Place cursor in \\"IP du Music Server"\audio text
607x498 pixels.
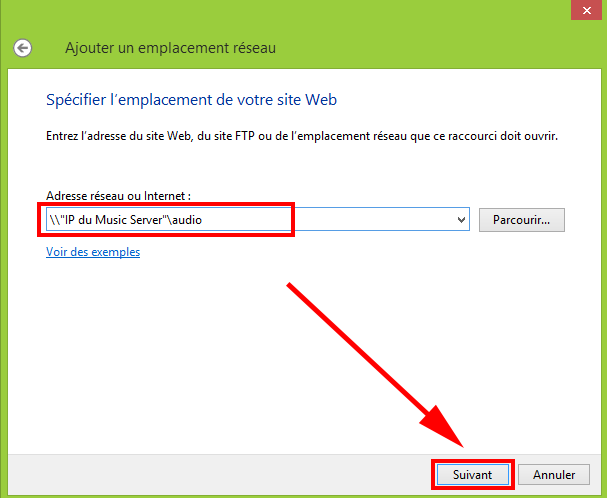pos(126,220)
